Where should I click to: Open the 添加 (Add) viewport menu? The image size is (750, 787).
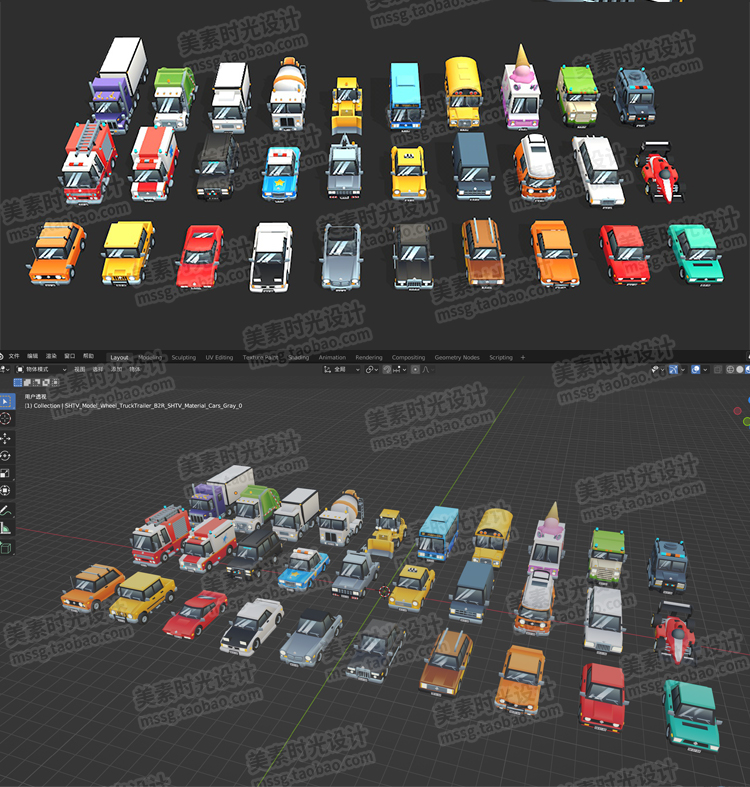[x=116, y=369]
